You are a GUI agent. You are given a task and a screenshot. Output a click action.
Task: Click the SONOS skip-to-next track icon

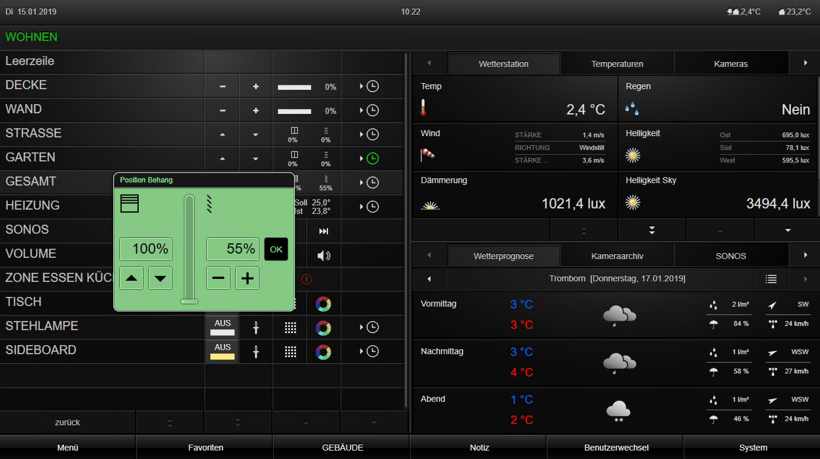(x=324, y=231)
